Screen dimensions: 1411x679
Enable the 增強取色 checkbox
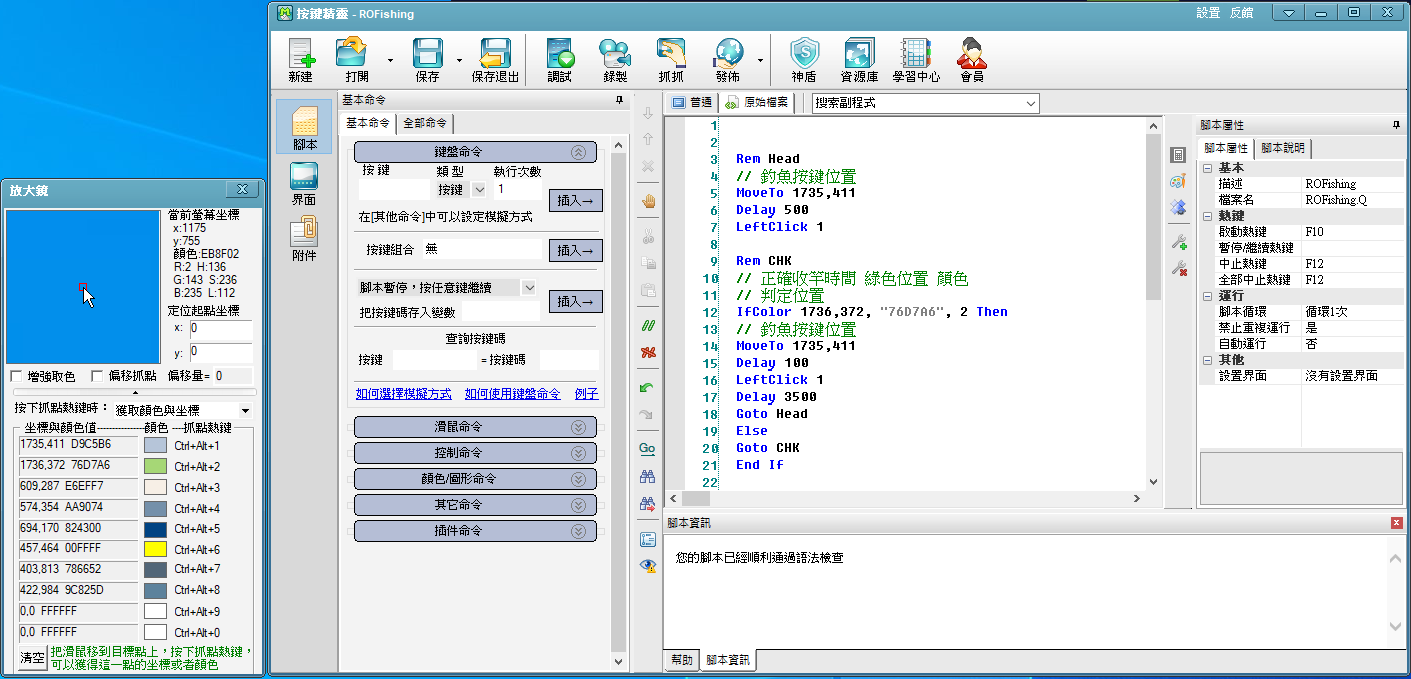pyautogui.click(x=17, y=376)
